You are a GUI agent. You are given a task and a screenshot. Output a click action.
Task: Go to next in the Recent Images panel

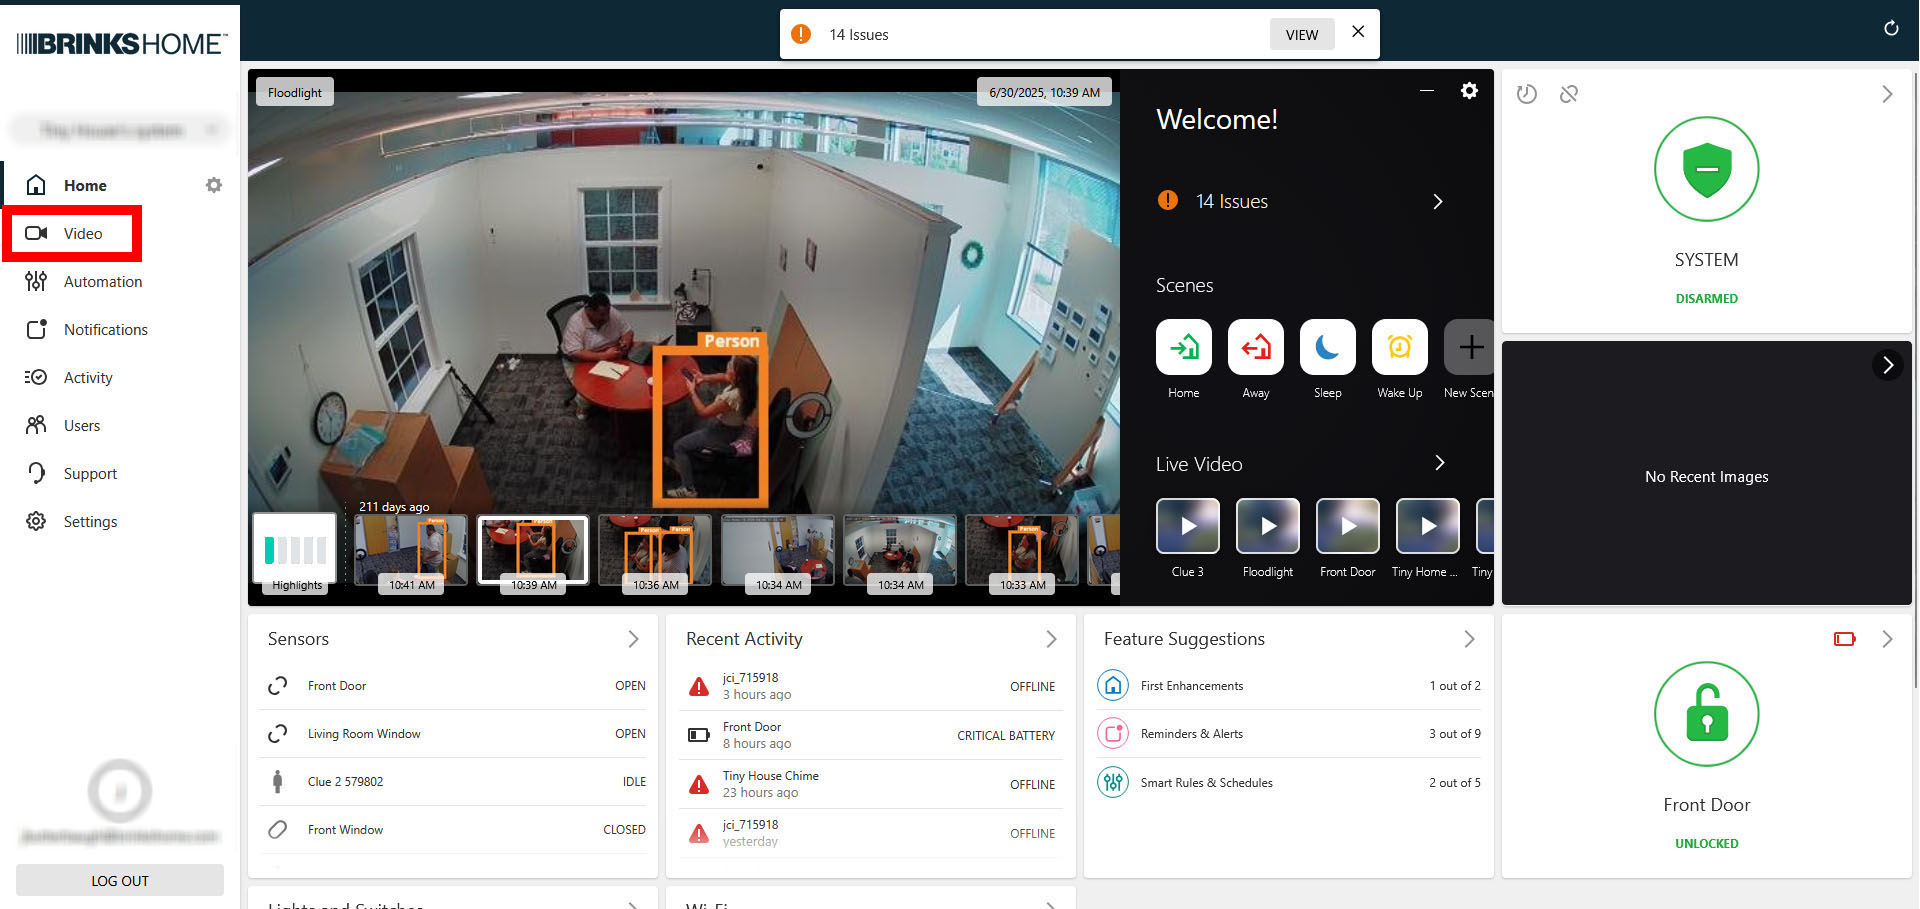(x=1888, y=365)
